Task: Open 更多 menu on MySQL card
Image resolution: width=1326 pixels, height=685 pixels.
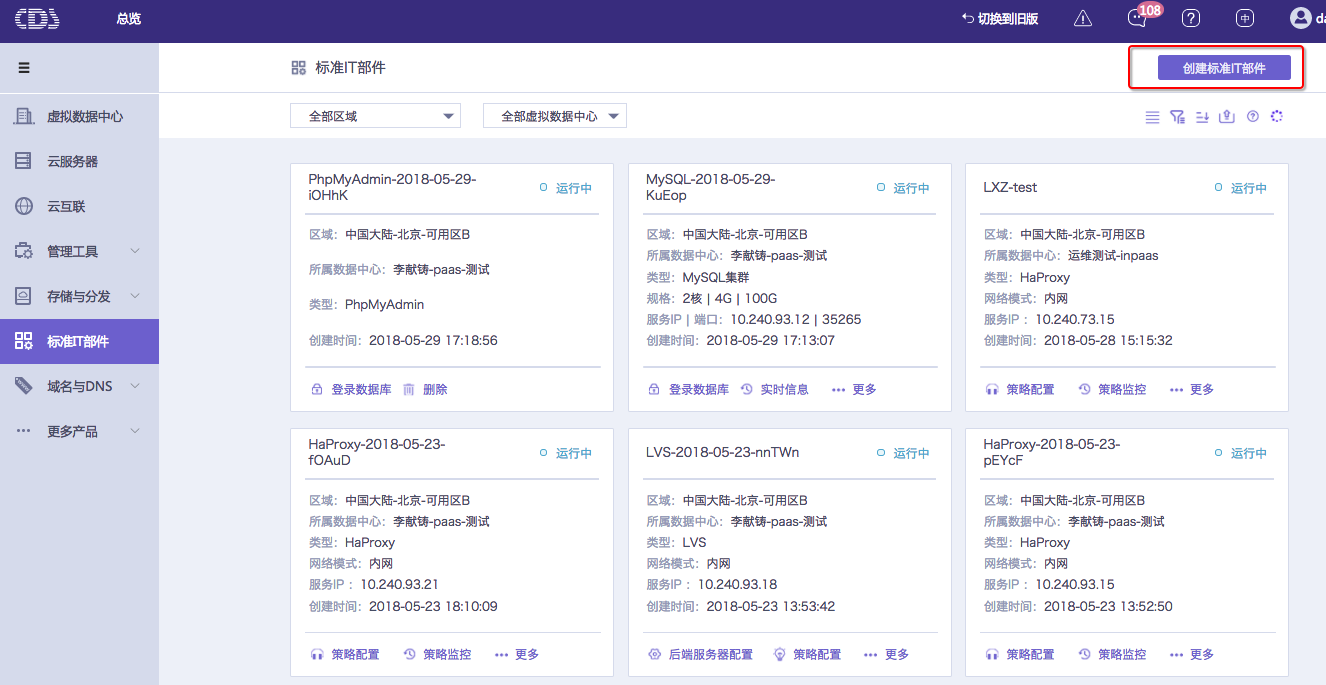Action: [x=854, y=389]
